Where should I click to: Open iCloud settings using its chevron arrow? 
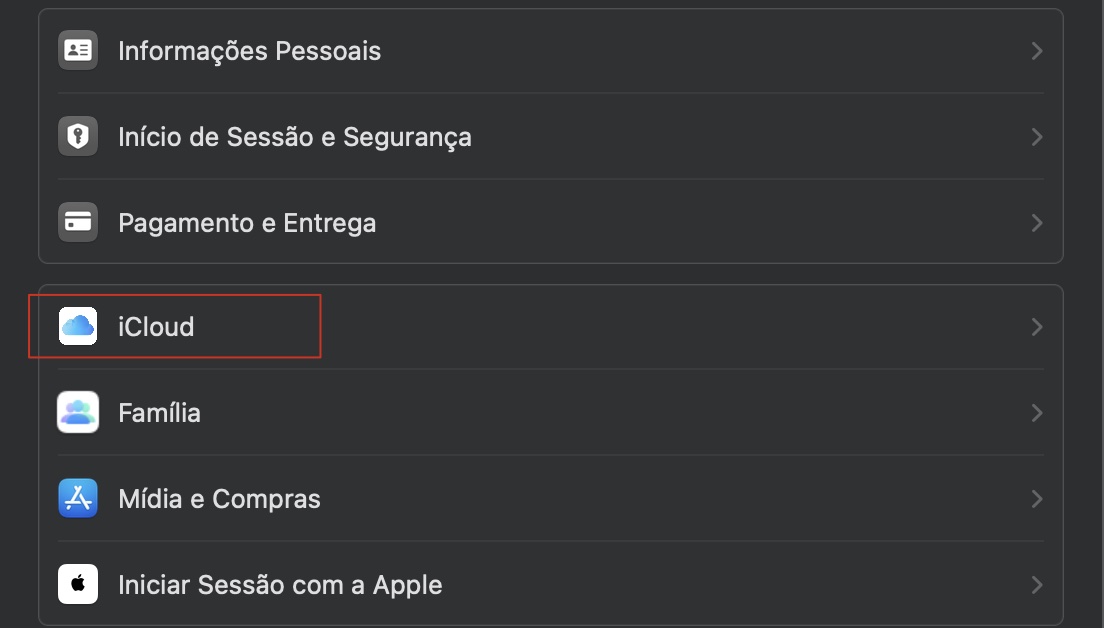tap(1037, 326)
